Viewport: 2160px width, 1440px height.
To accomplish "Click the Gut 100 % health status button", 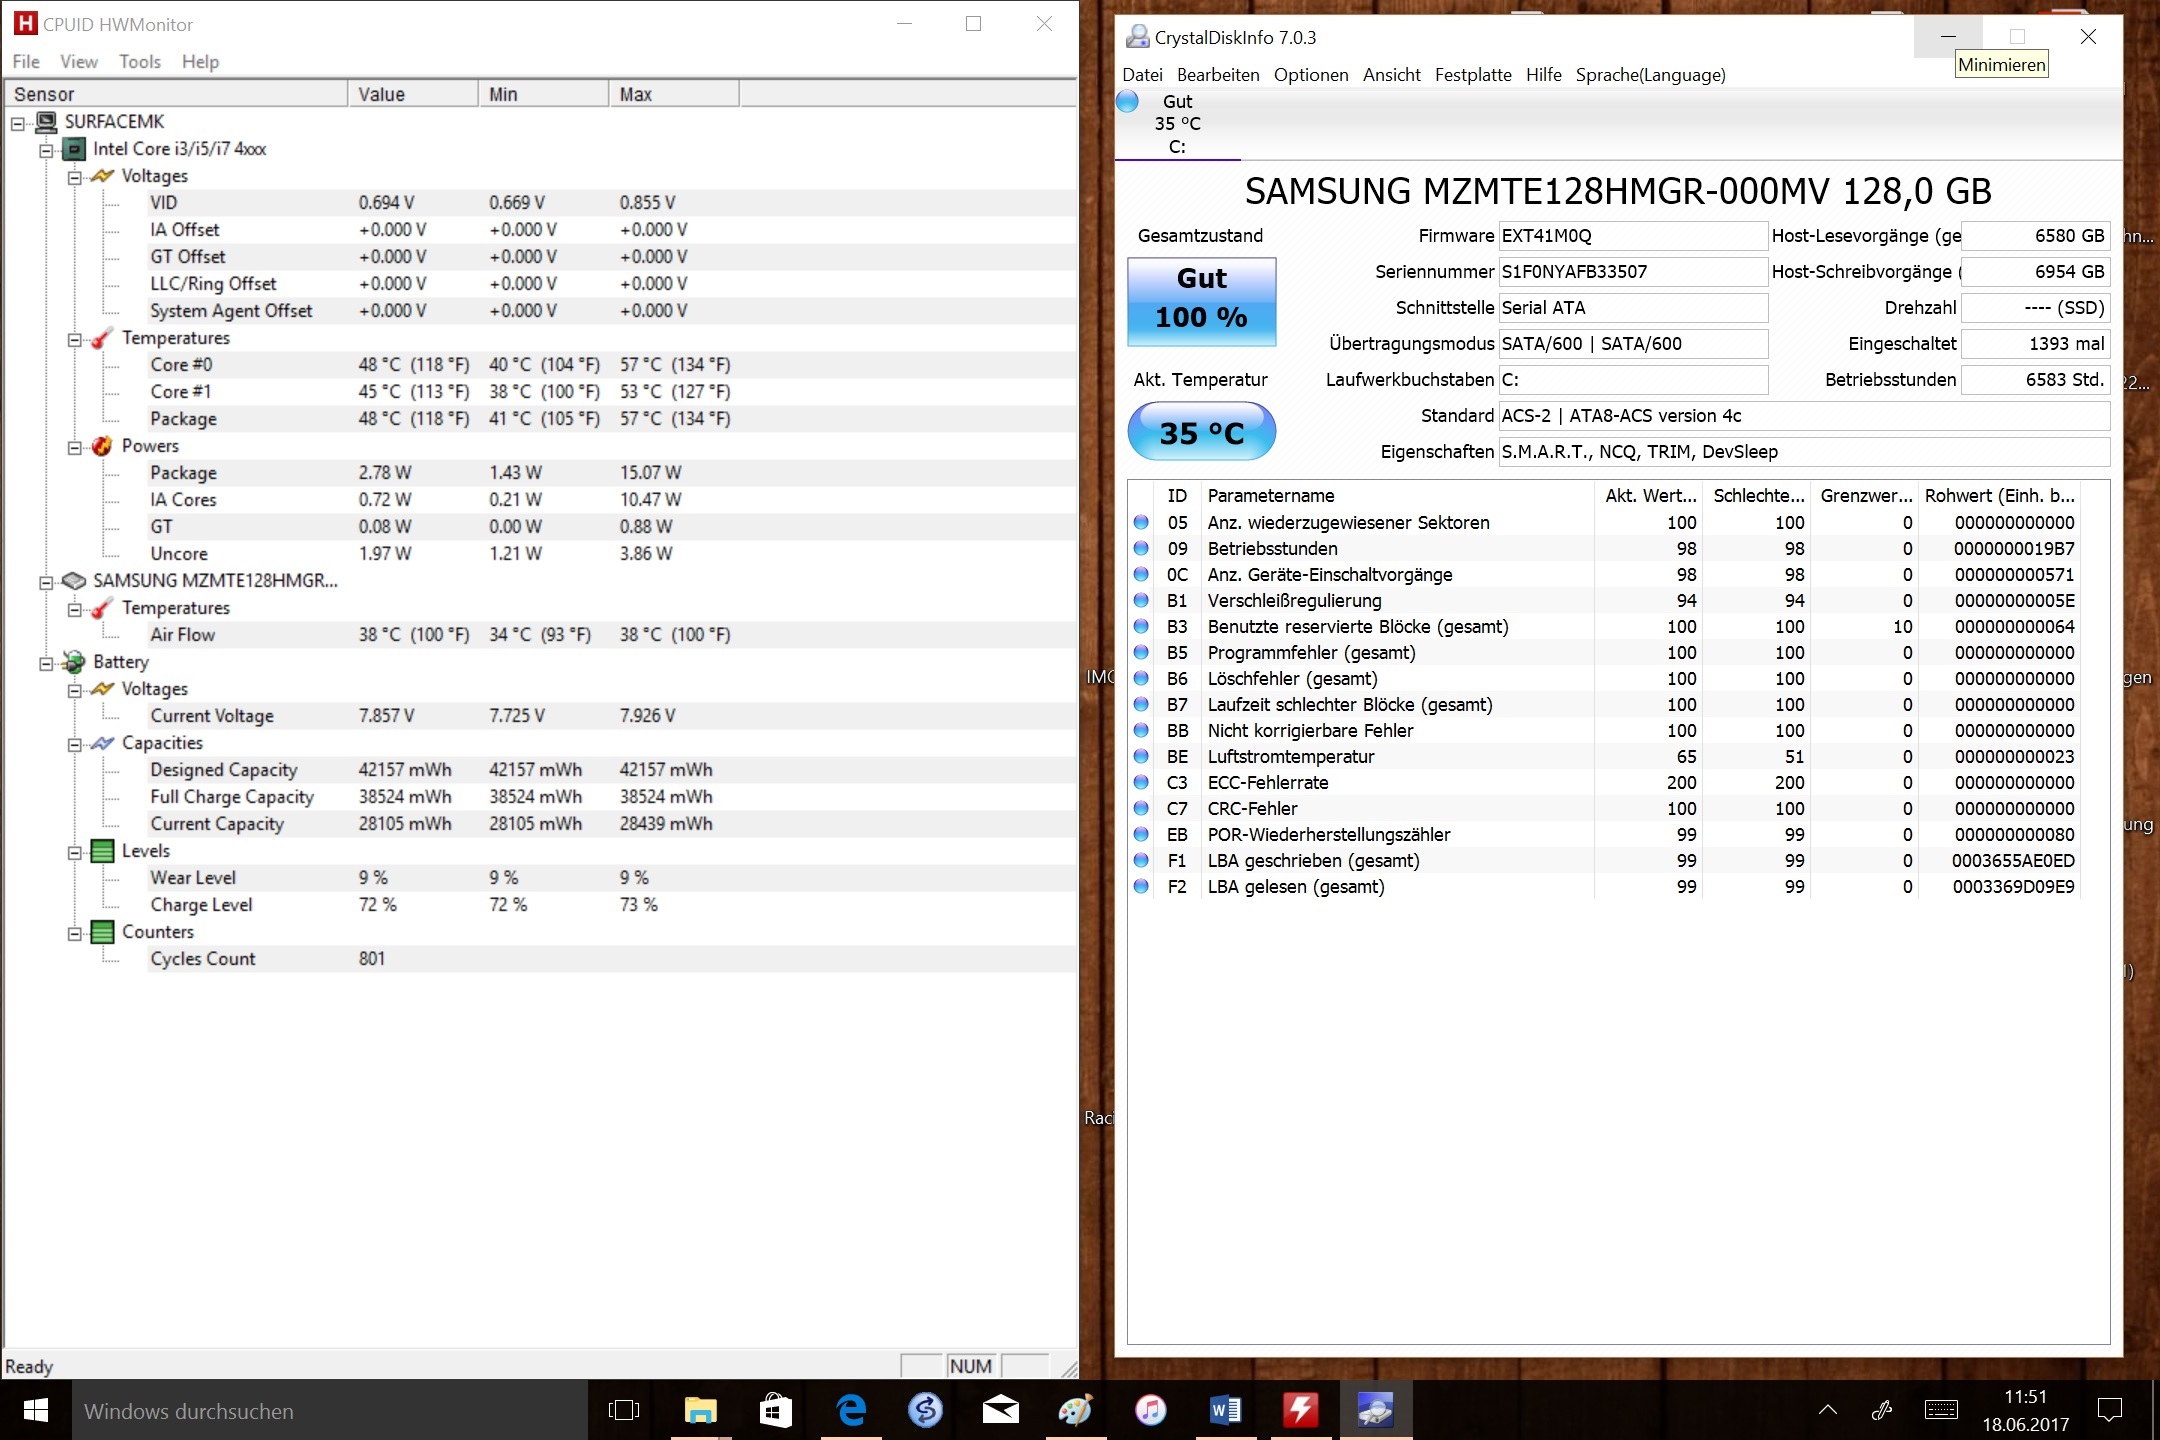I will (1201, 301).
